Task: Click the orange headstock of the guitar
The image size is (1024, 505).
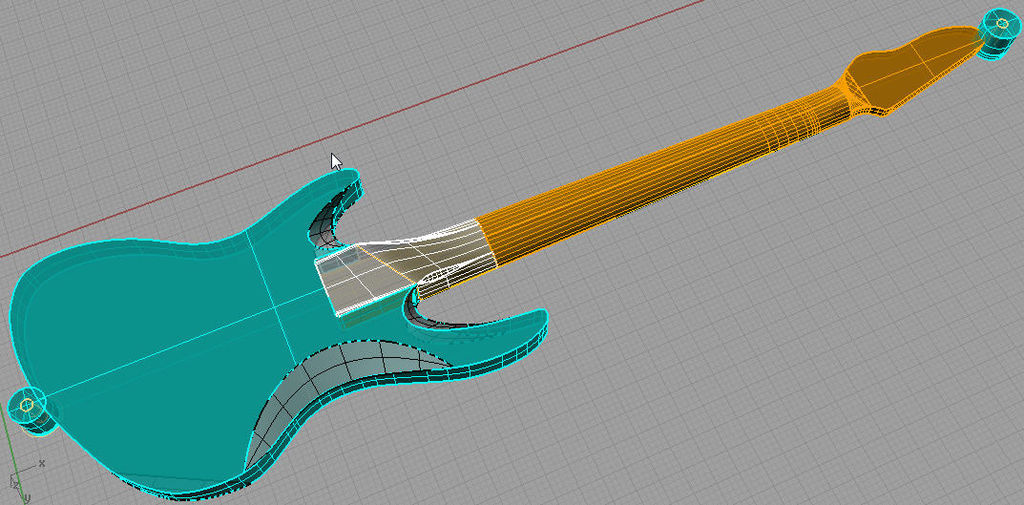Action: [x=905, y=70]
